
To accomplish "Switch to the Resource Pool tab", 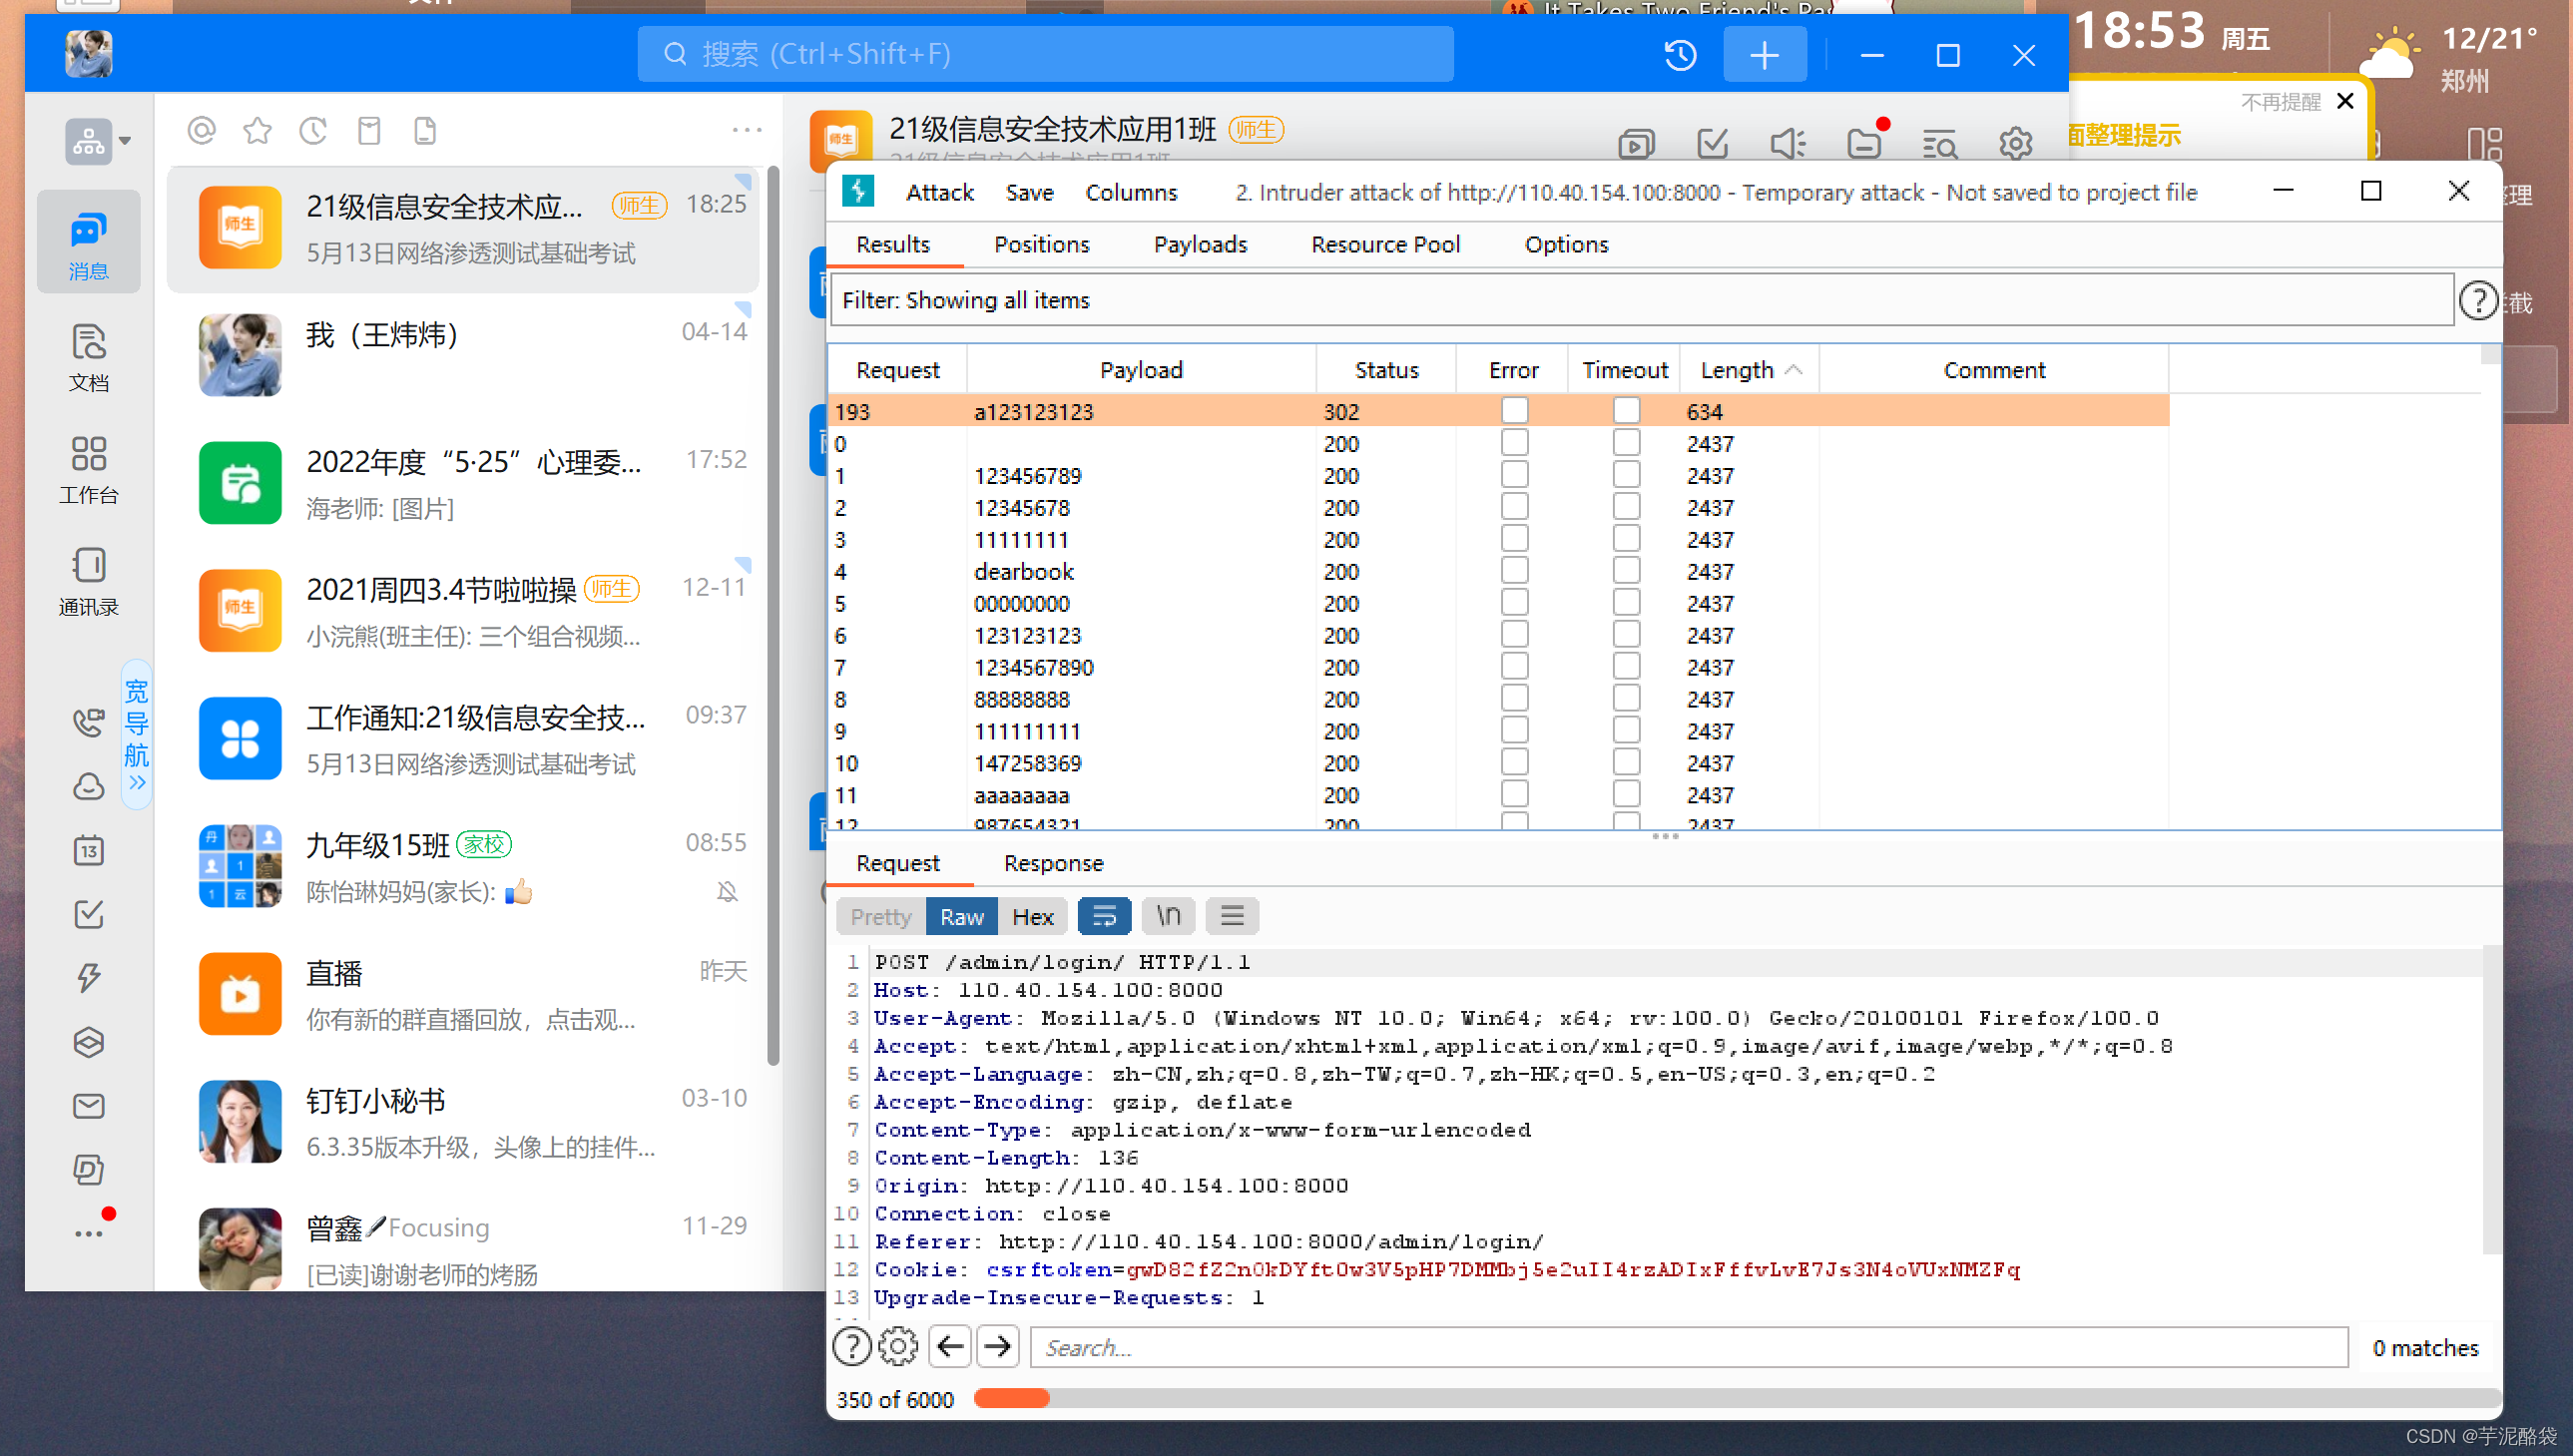I will pos(1385,245).
